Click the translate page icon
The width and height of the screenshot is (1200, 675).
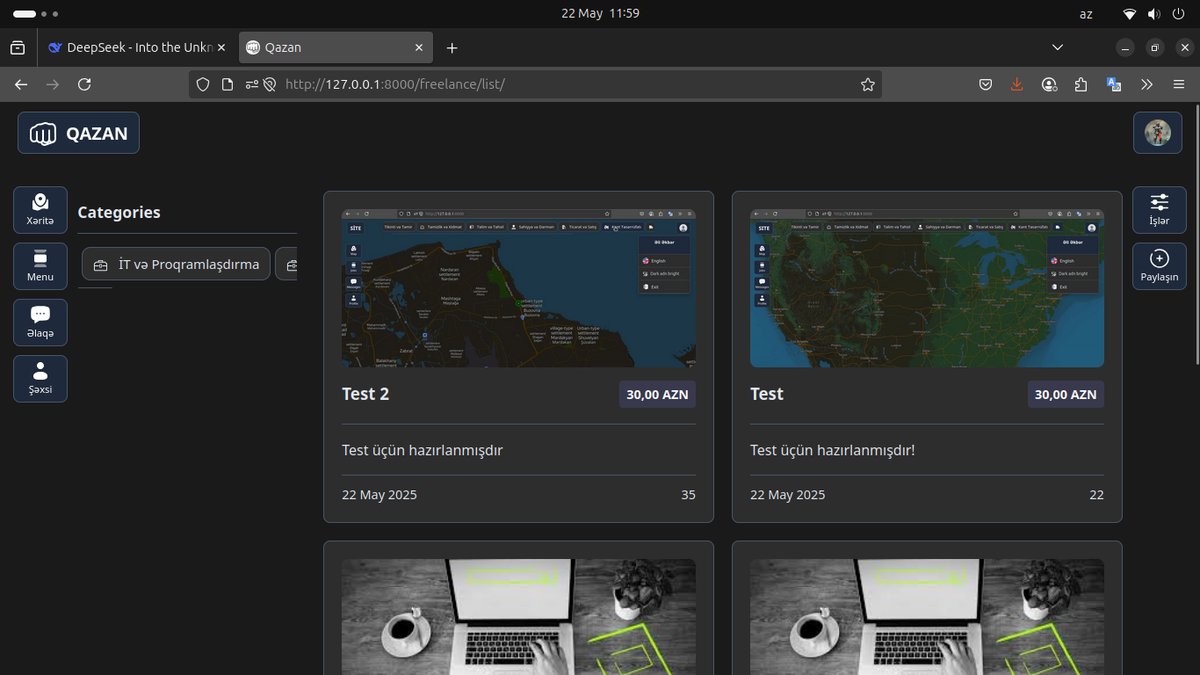1114,85
